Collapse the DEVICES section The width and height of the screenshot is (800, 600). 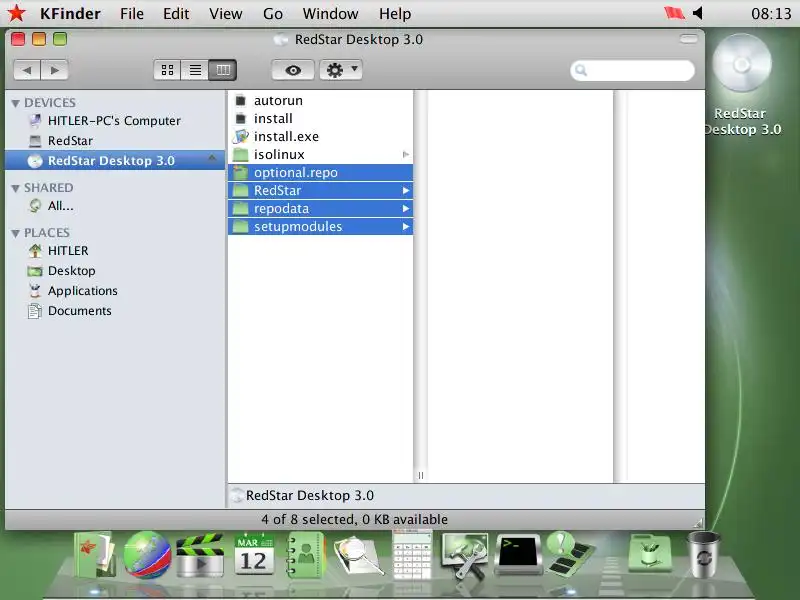click(15, 104)
